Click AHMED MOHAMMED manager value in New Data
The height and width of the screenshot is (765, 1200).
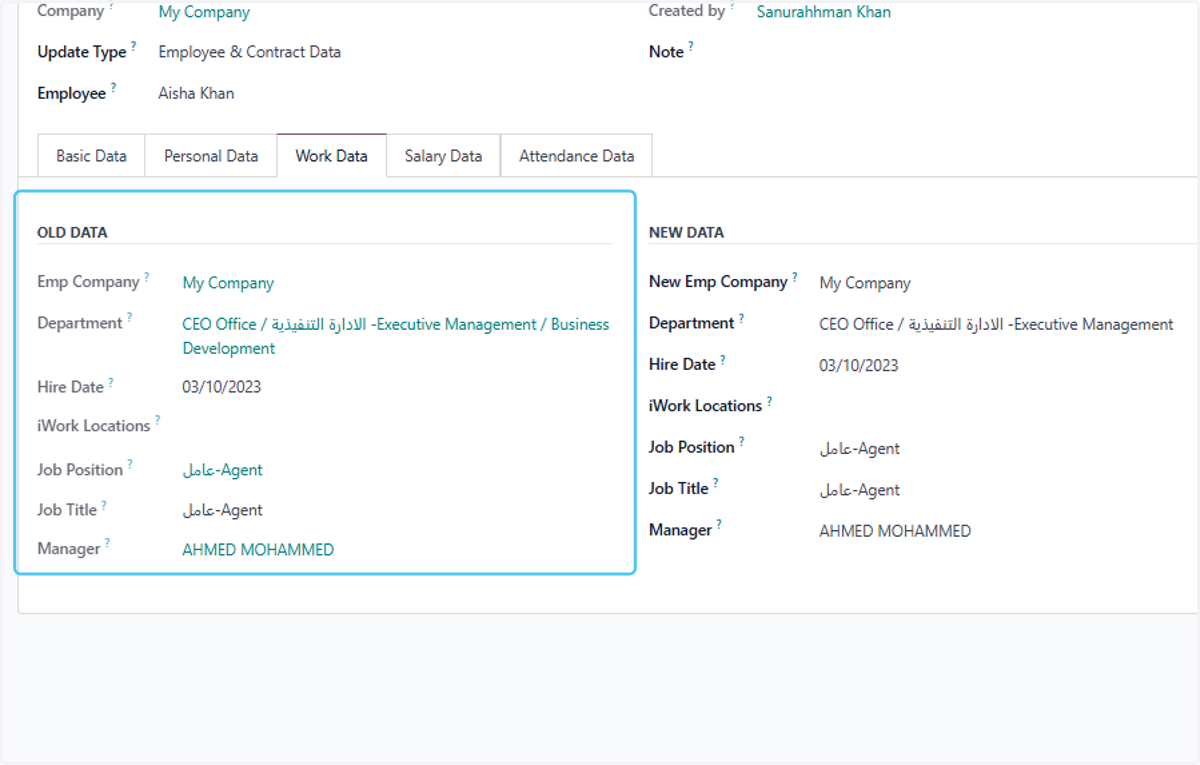[895, 531]
